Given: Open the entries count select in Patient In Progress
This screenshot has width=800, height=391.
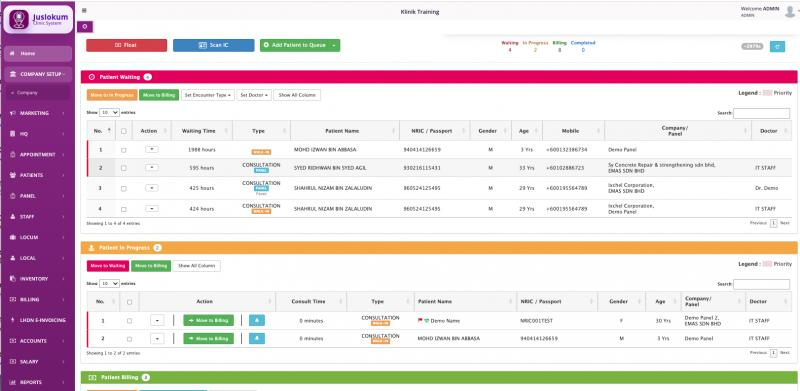Looking at the screenshot, I should [109, 283].
